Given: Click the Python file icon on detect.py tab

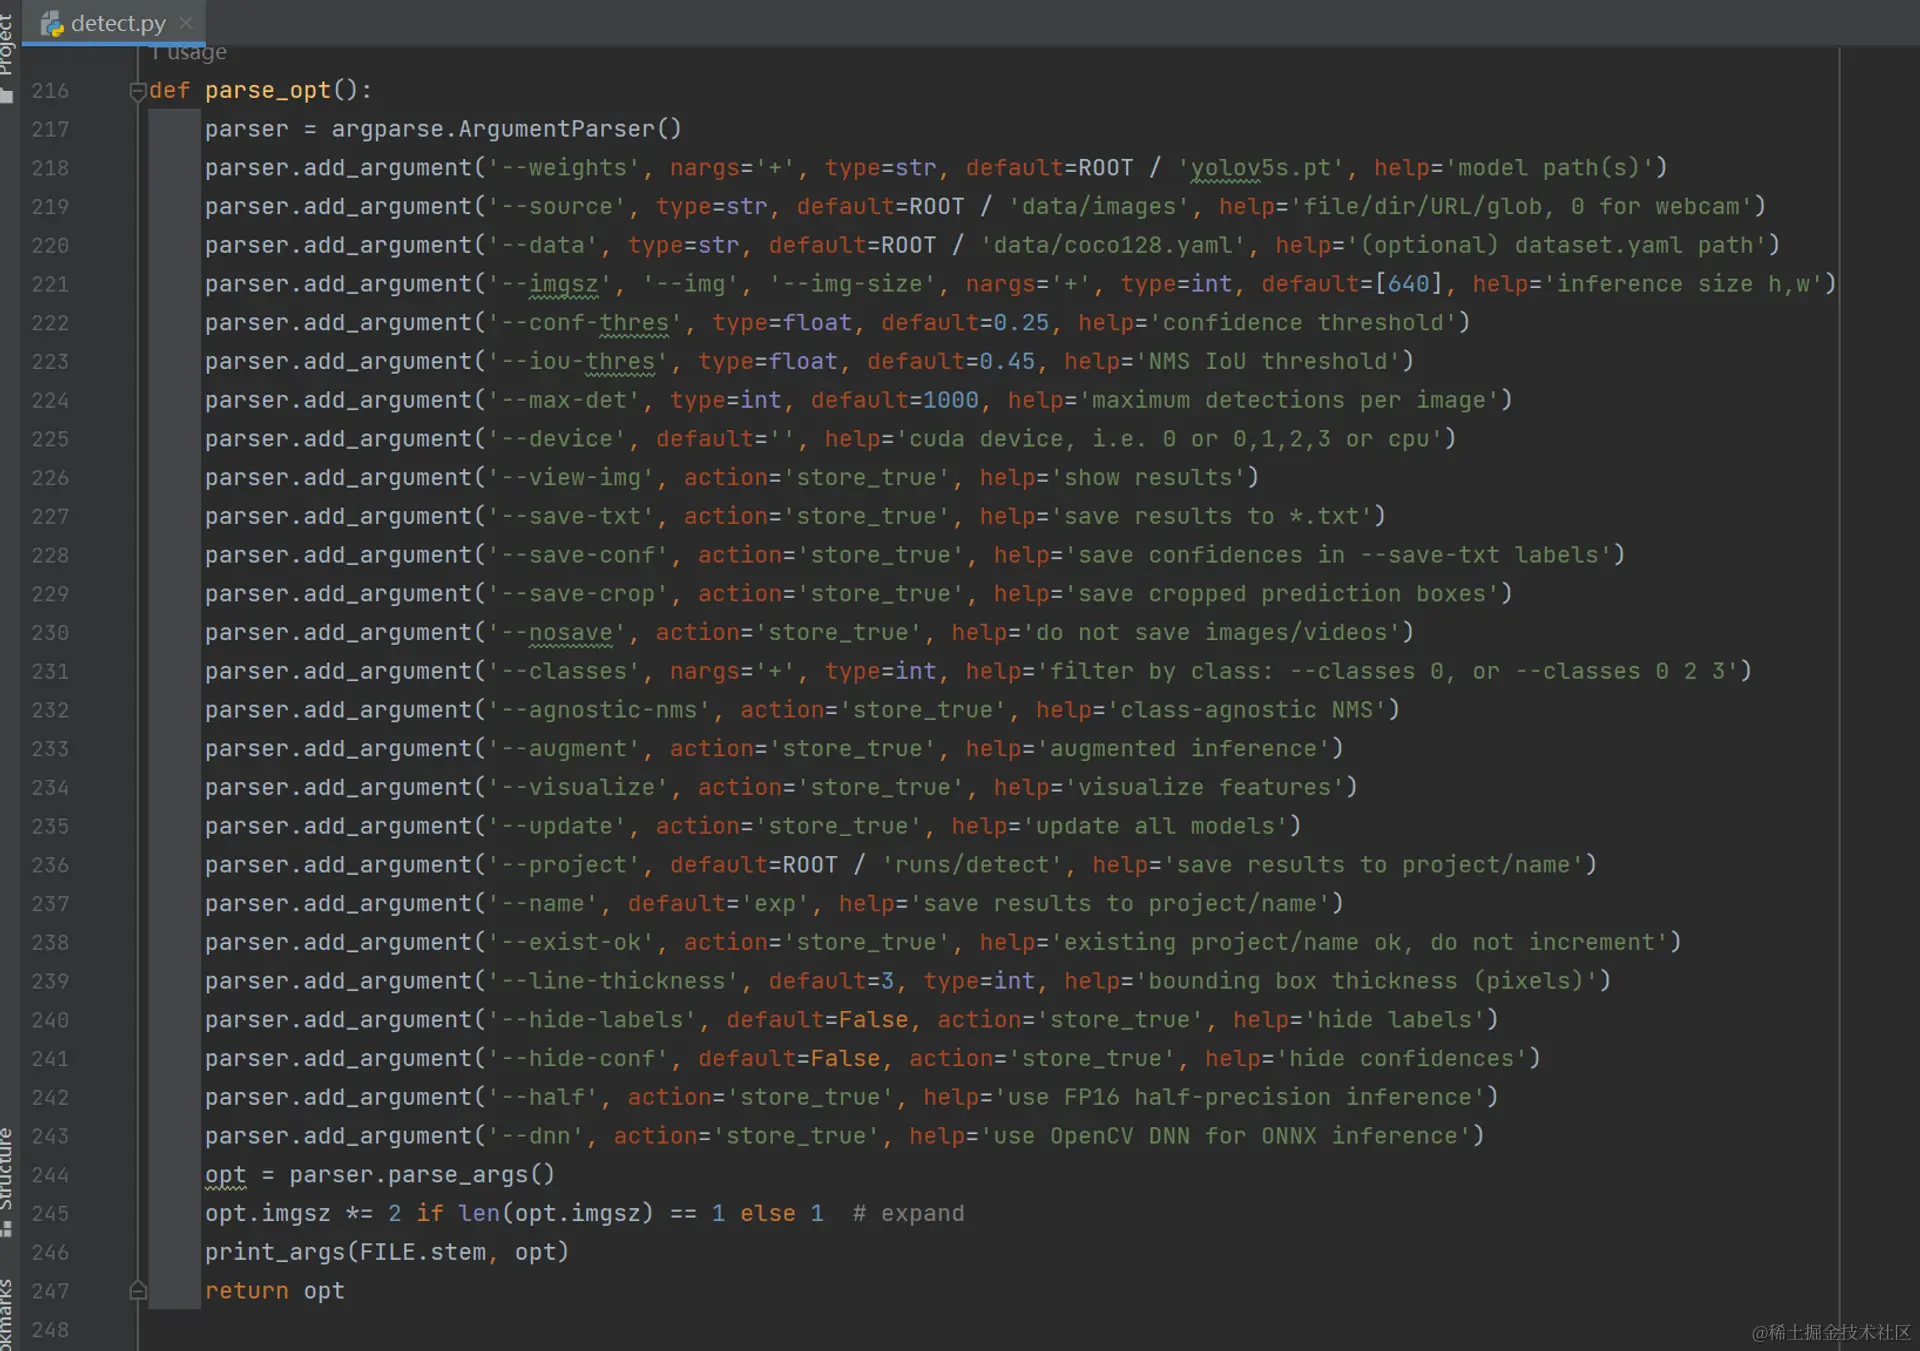Looking at the screenshot, I should [52, 23].
